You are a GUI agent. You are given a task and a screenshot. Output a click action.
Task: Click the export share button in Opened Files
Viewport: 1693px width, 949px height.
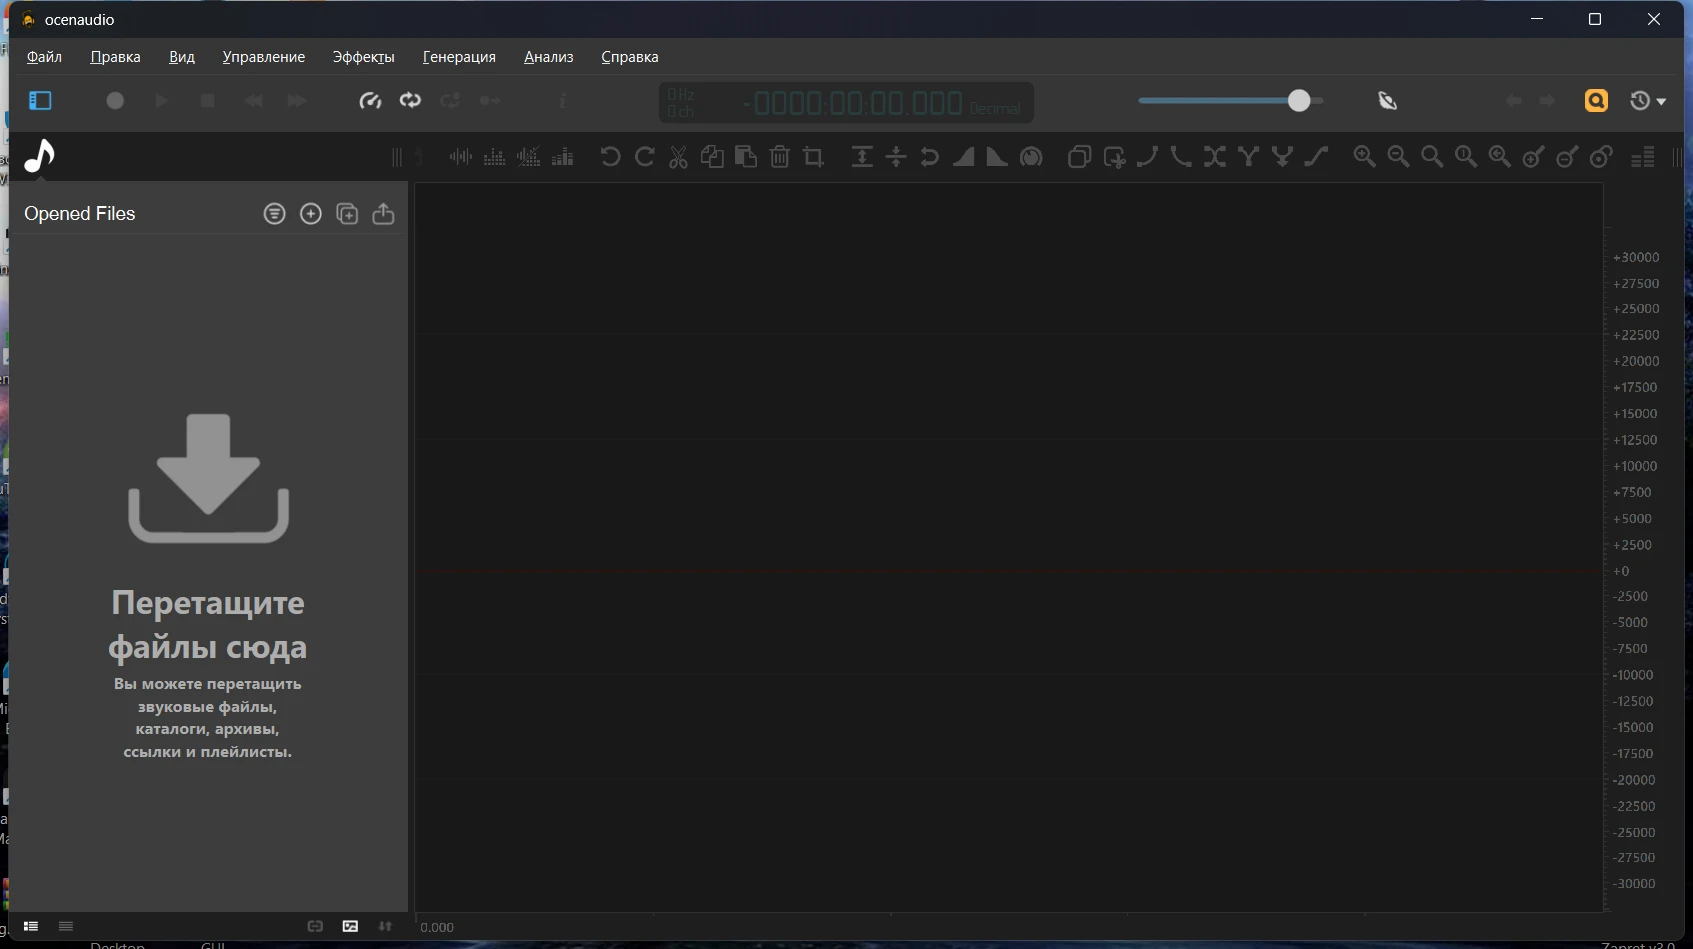[383, 214]
